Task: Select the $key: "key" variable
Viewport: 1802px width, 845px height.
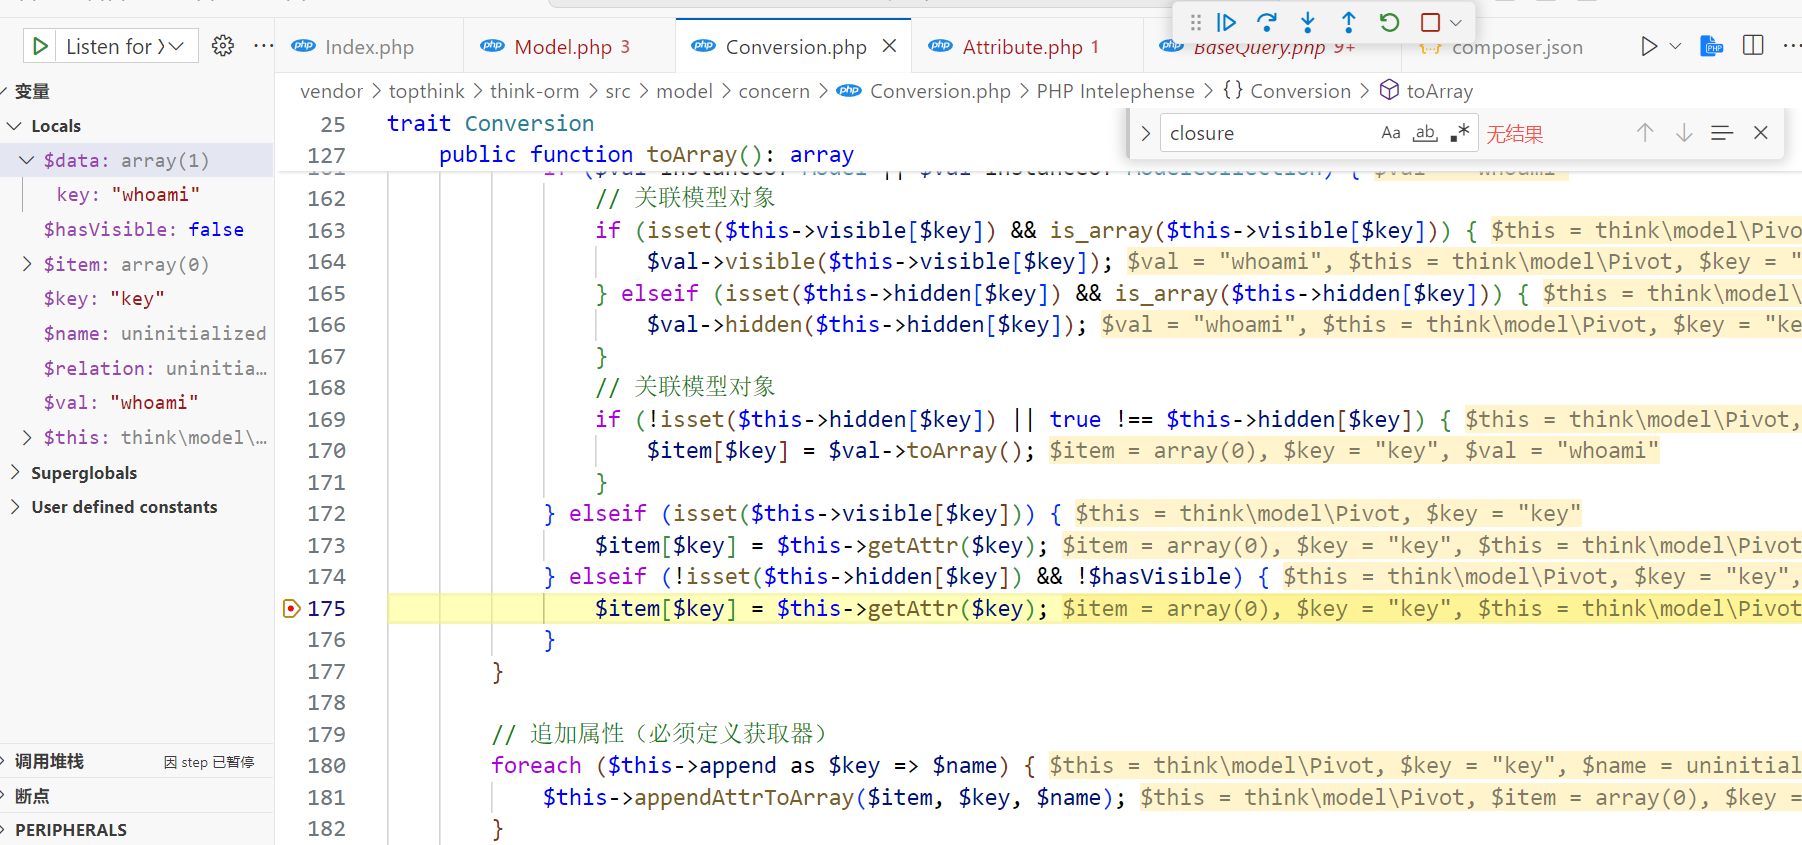Action: click(x=137, y=299)
